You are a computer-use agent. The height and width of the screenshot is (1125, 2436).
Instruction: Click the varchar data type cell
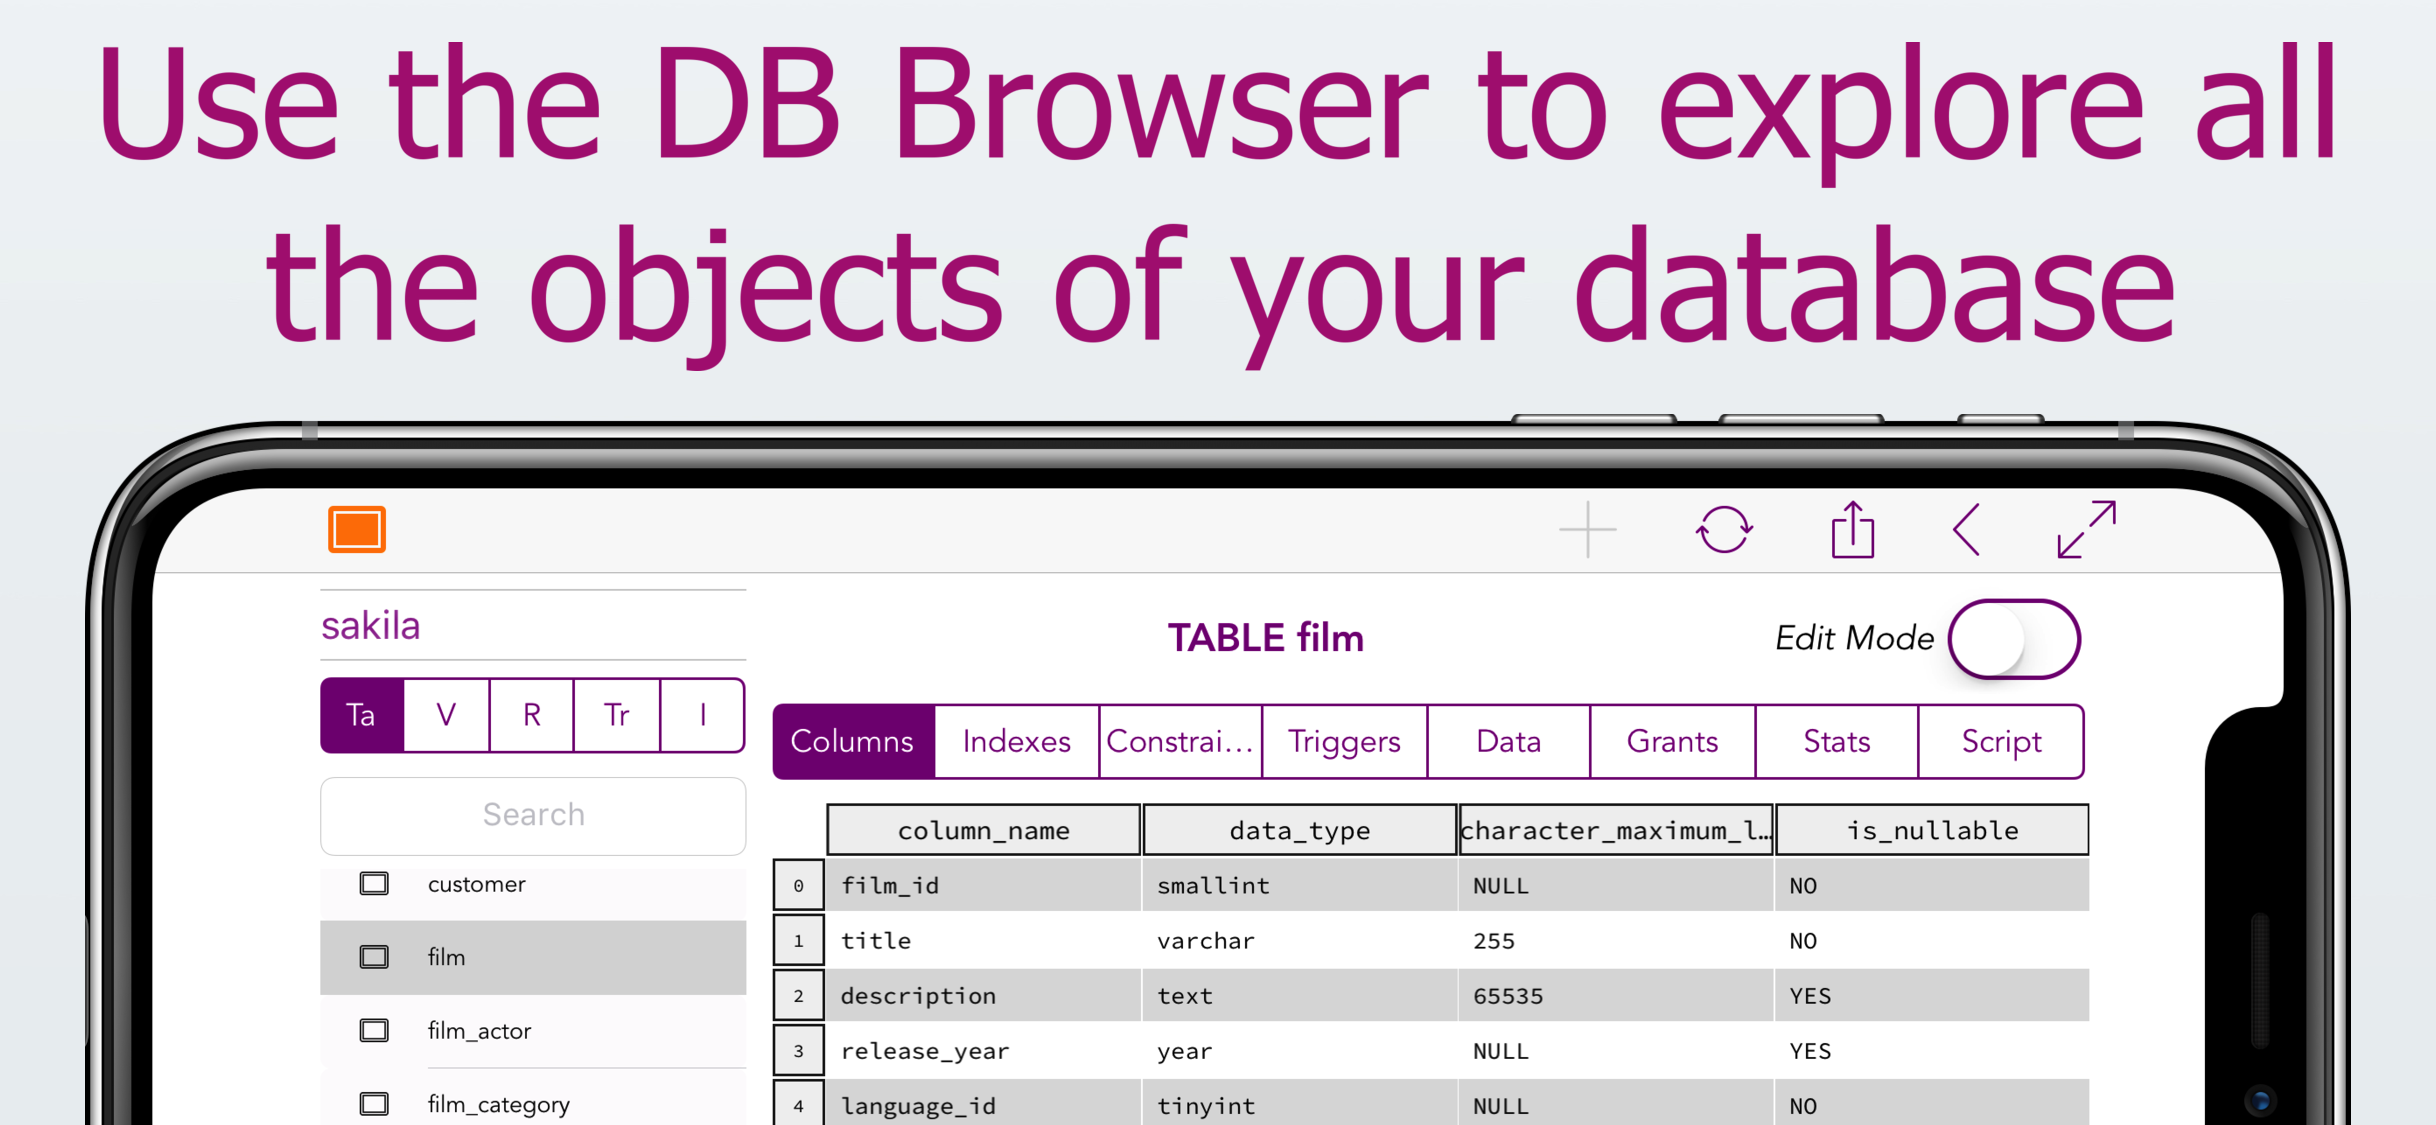click(x=1300, y=940)
